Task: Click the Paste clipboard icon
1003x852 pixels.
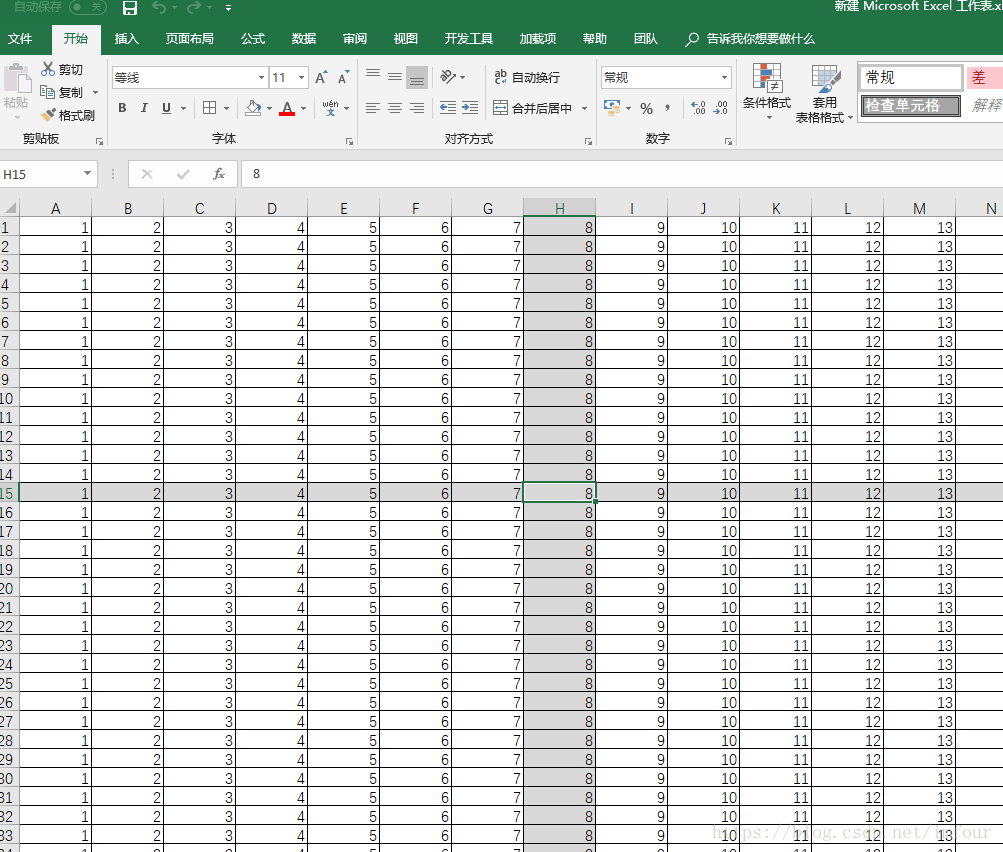Action: tap(17, 79)
